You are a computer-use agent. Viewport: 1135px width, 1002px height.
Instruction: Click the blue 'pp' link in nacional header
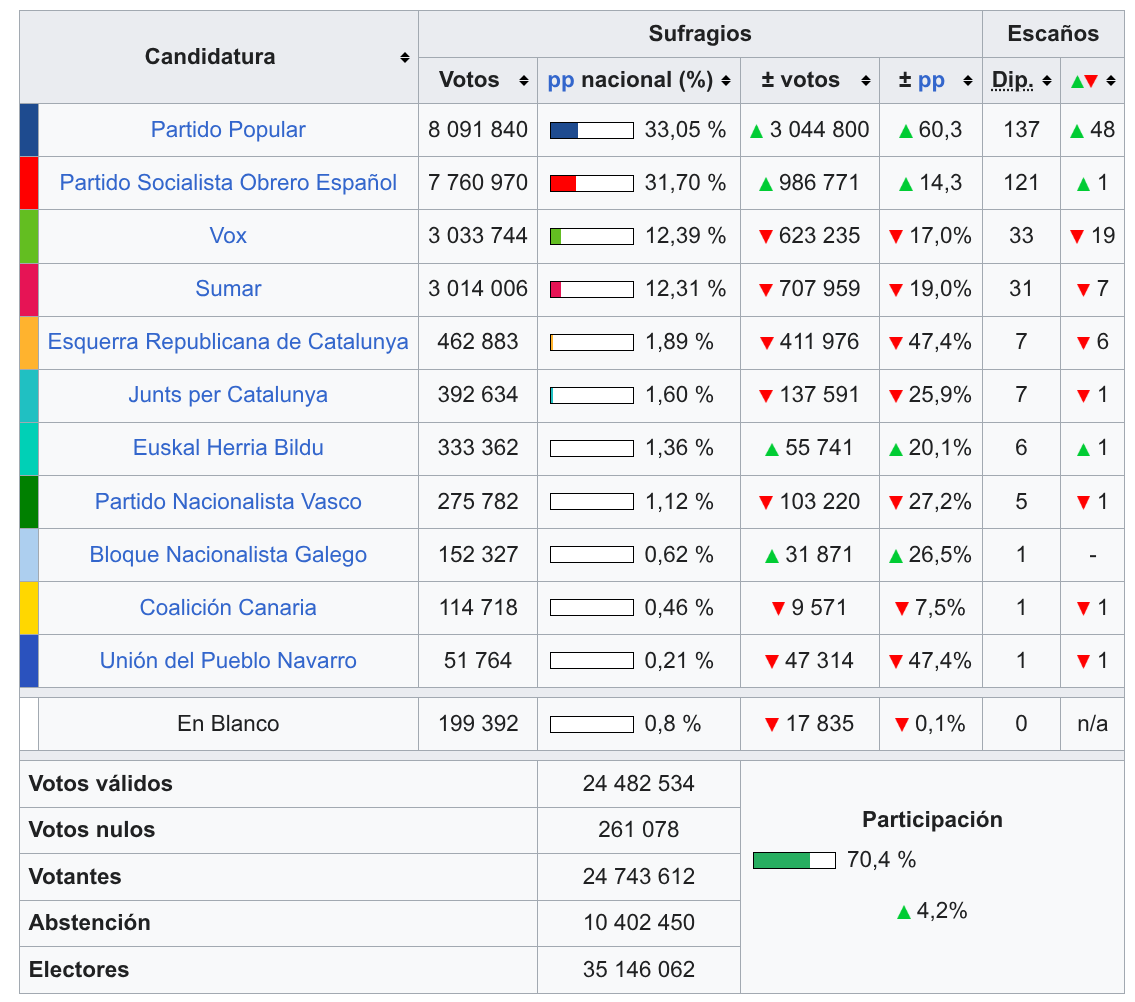tap(561, 81)
